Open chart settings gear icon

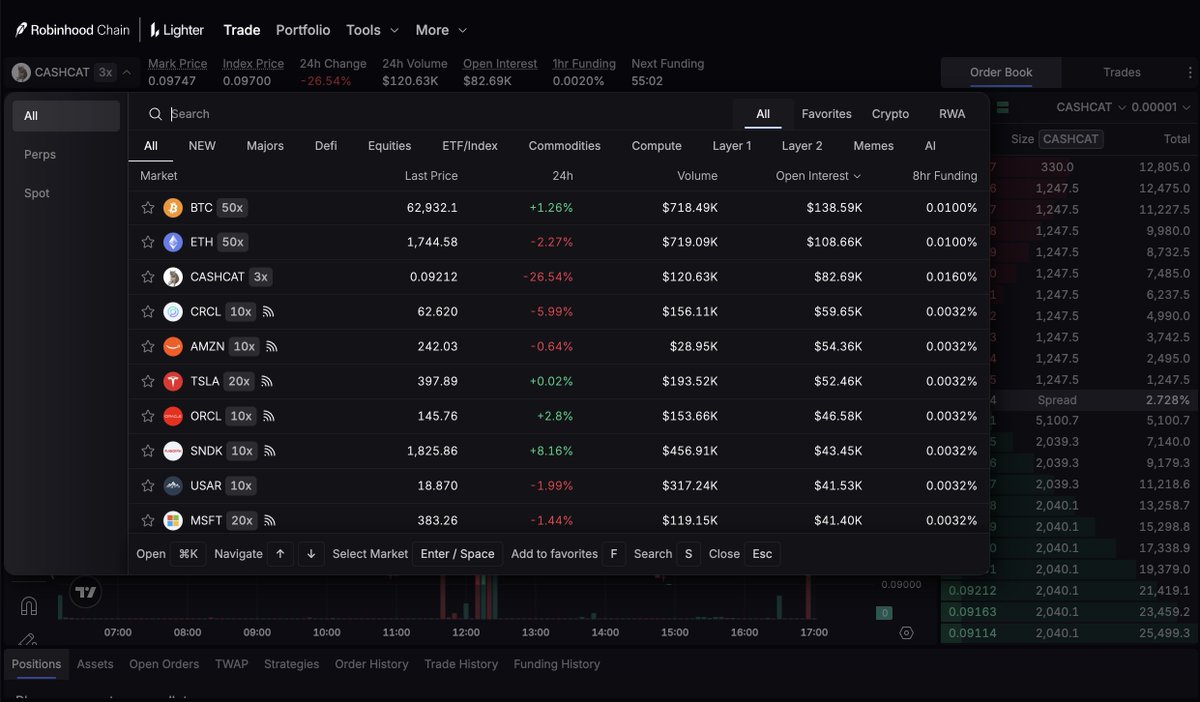(x=906, y=632)
